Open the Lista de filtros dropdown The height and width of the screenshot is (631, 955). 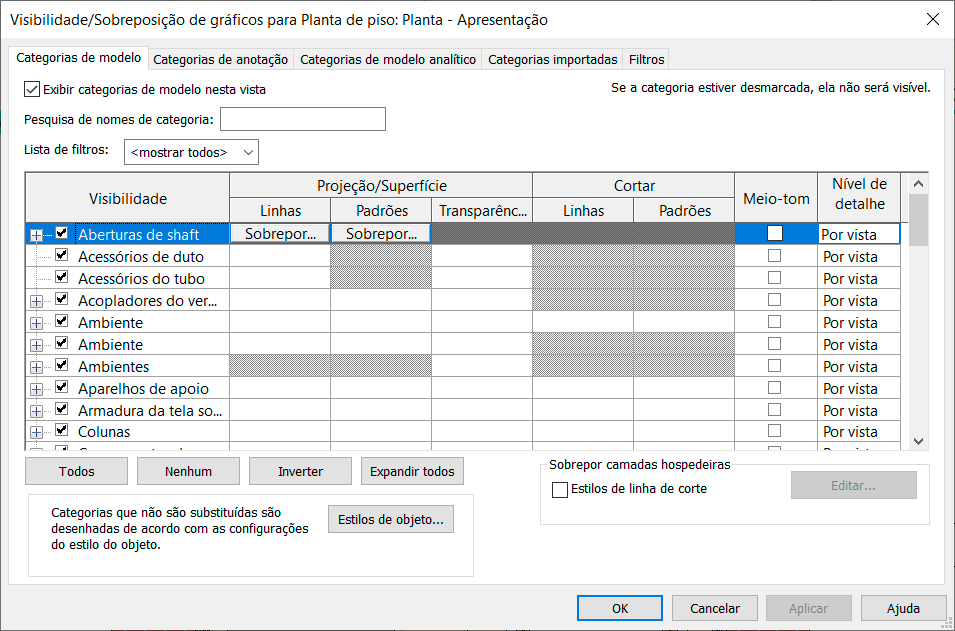click(x=192, y=152)
